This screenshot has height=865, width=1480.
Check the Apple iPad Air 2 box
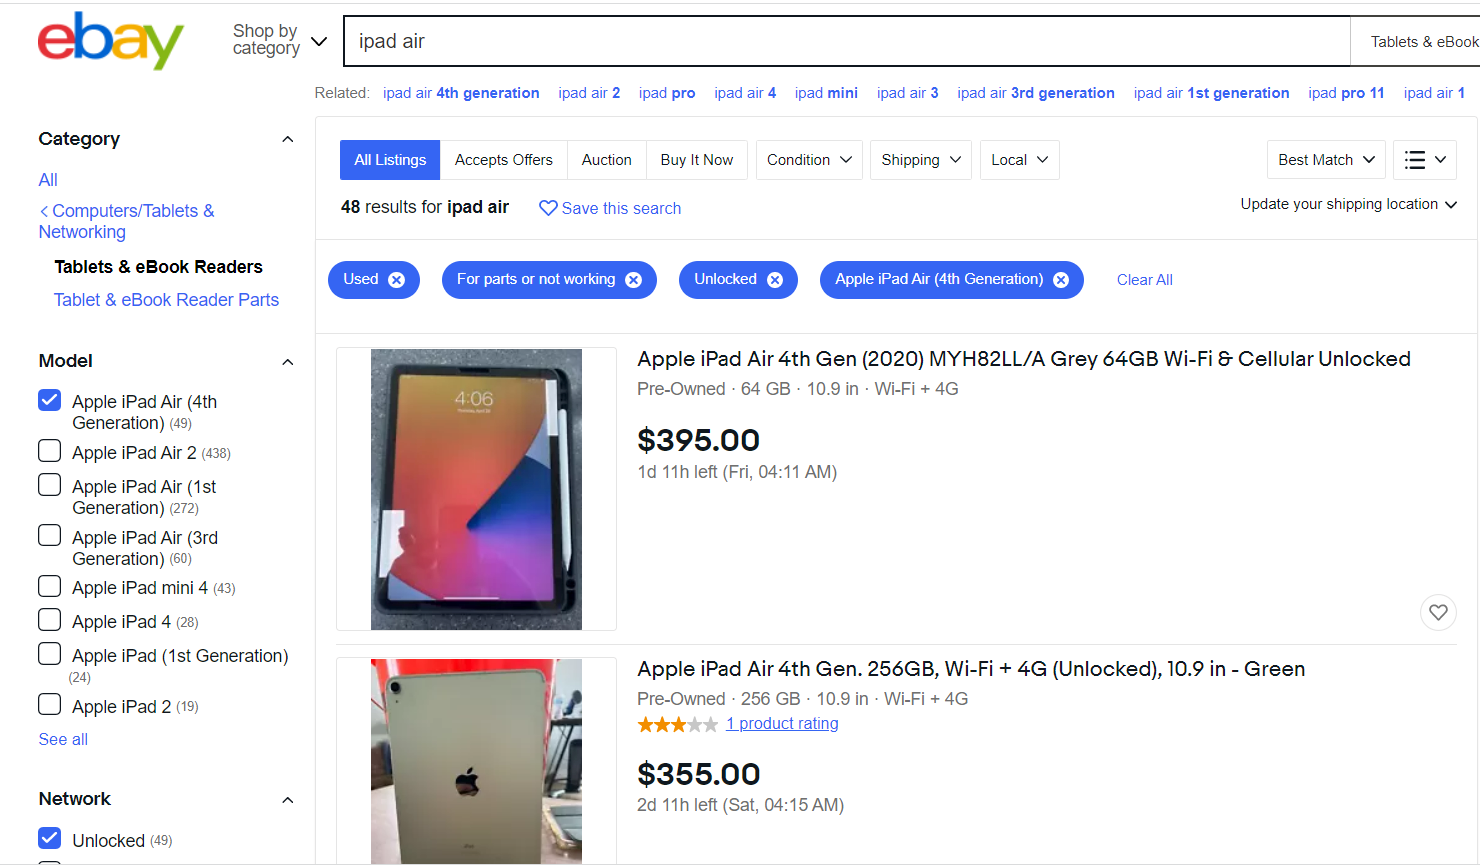tap(50, 451)
